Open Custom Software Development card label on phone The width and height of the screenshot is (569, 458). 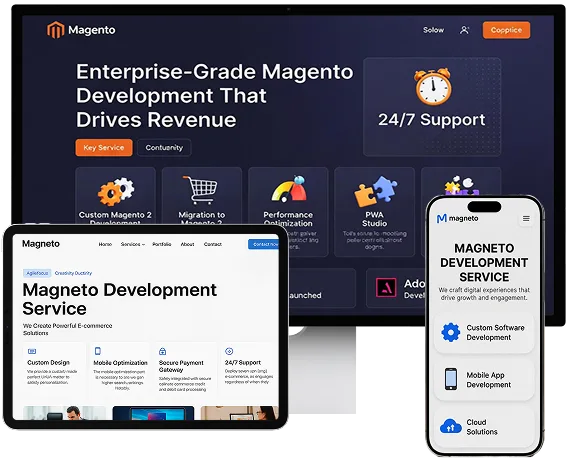[495, 332]
